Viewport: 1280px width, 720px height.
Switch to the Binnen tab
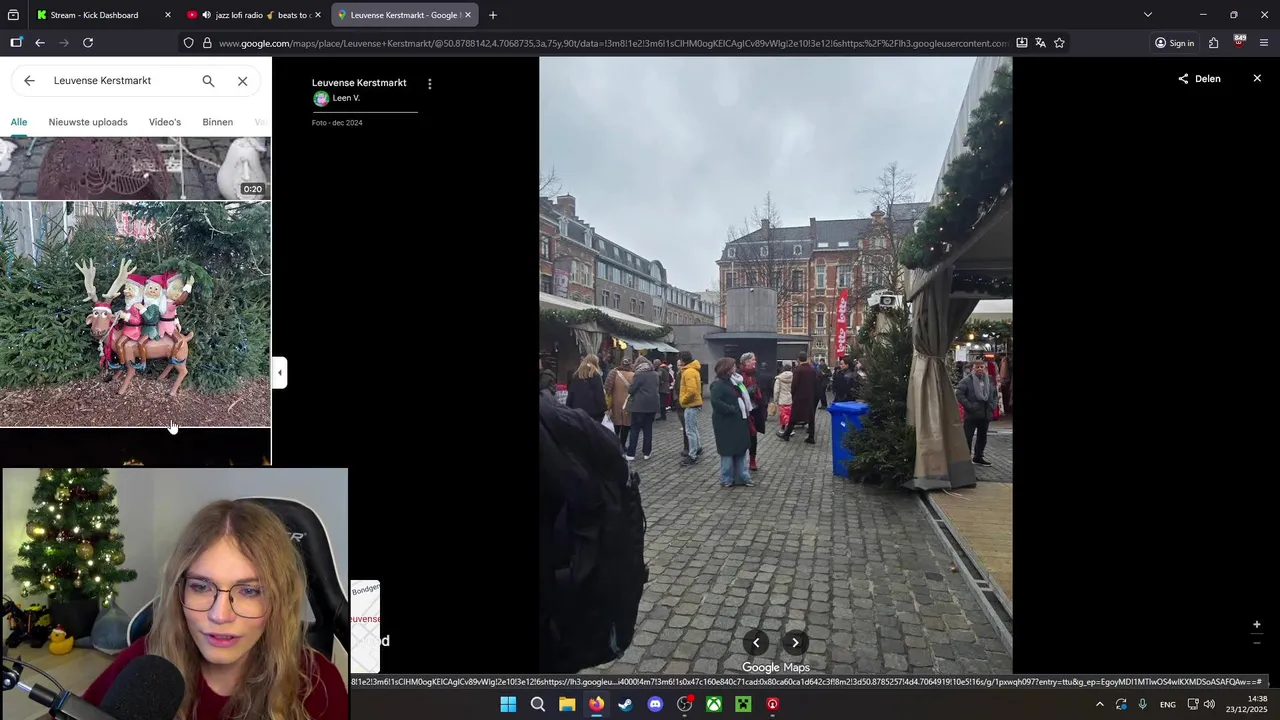click(217, 122)
